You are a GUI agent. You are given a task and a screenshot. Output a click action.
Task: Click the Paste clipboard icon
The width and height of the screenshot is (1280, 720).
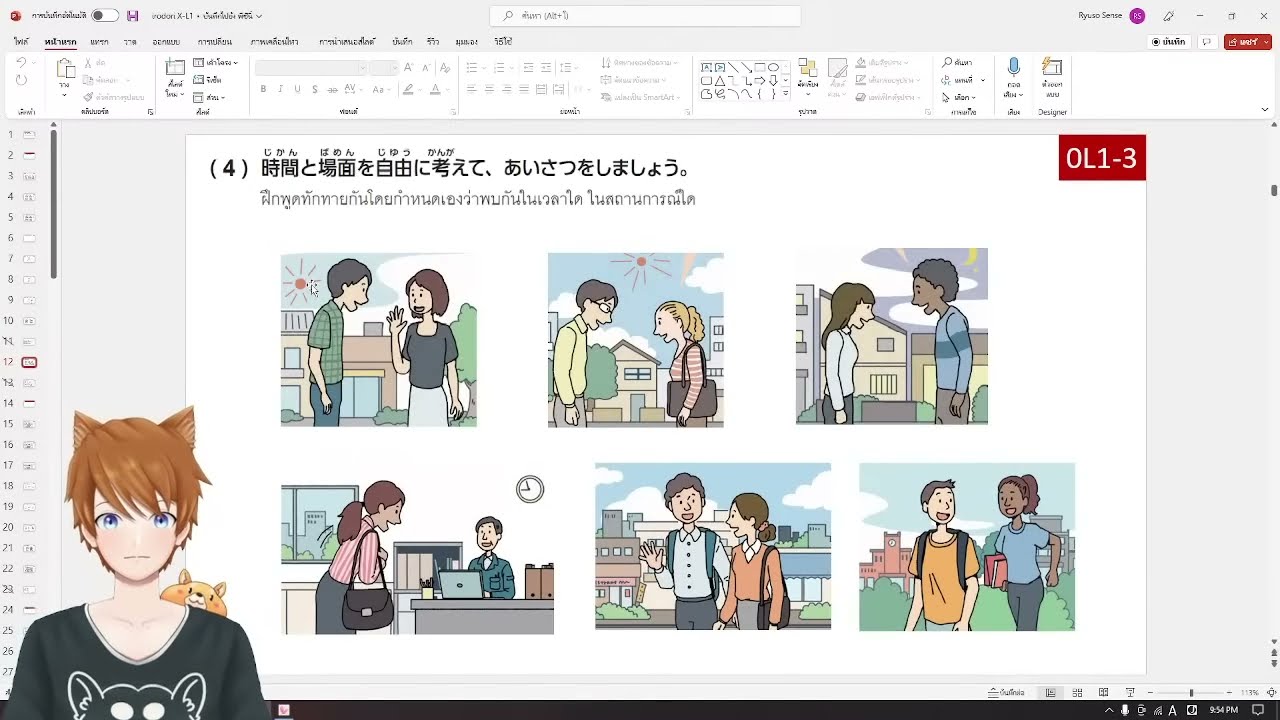(x=65, y=70)
